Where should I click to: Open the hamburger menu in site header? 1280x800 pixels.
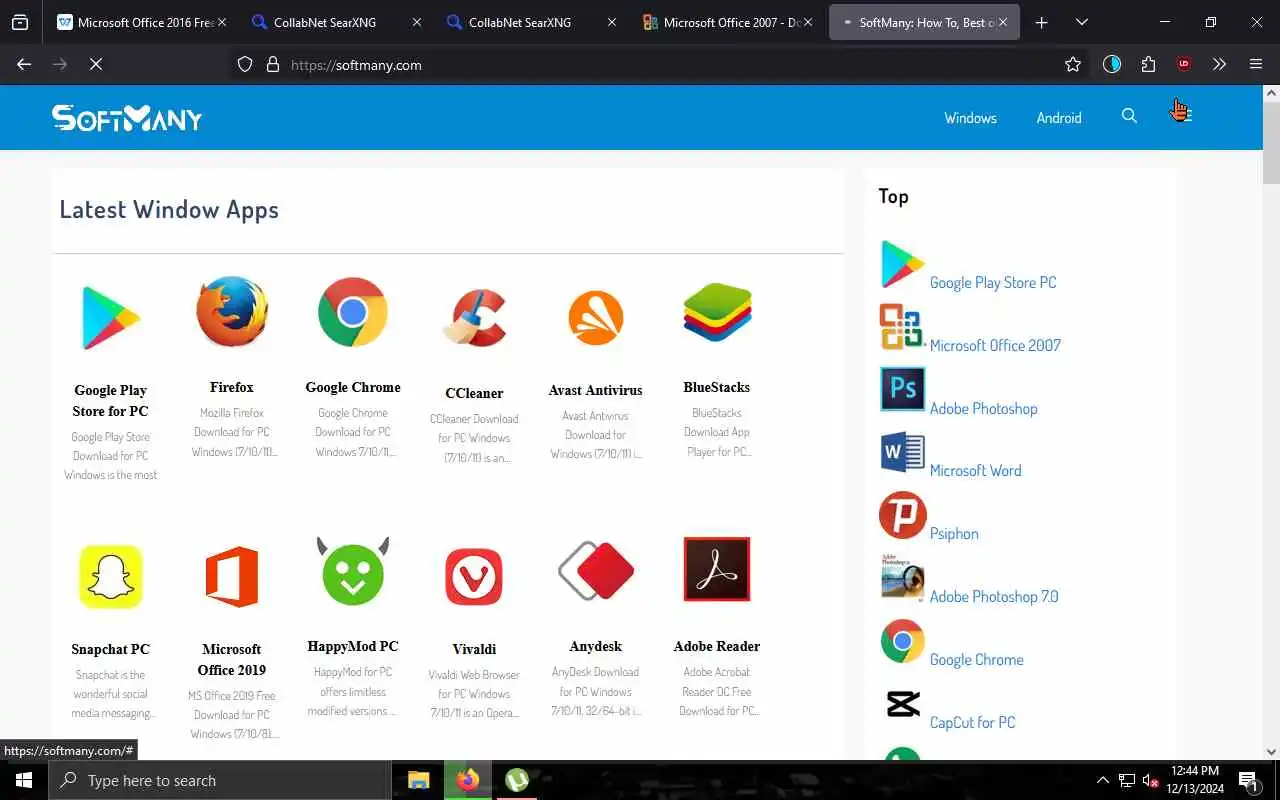click(x=1184, y=116)
